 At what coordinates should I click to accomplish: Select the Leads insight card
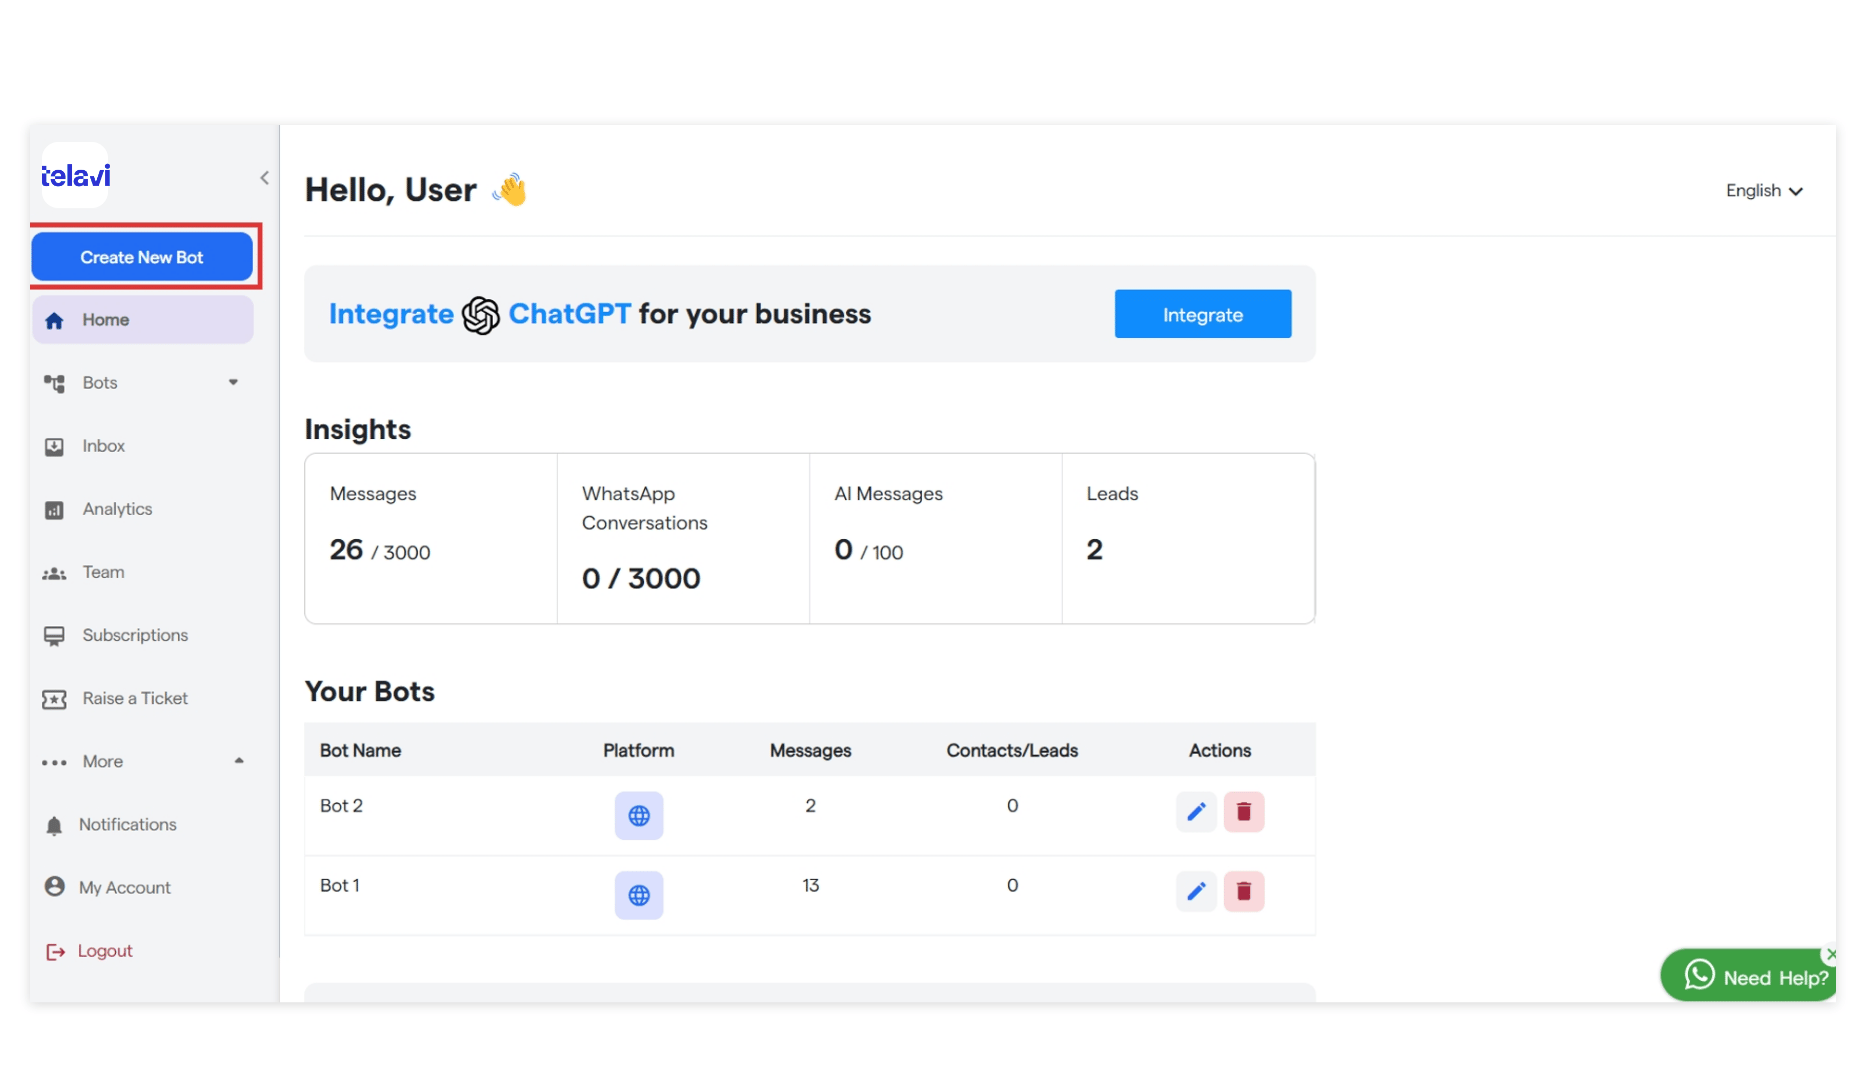click(1188, 538)
